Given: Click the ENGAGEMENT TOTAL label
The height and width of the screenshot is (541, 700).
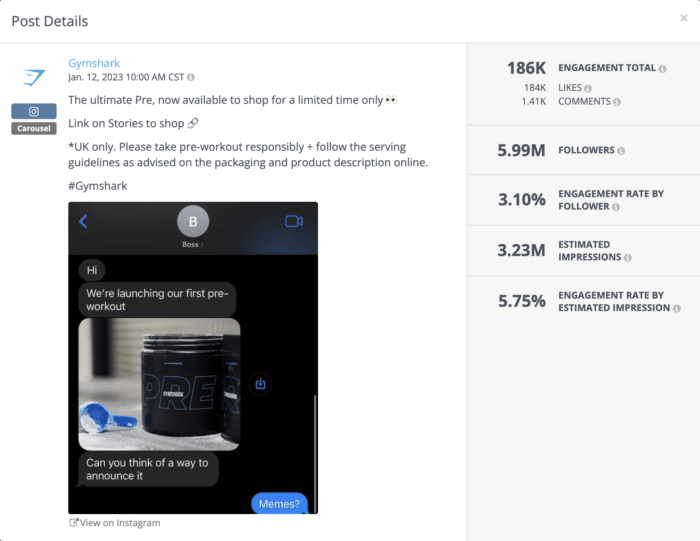Looking at the screenshot, I should coord(607,68).
